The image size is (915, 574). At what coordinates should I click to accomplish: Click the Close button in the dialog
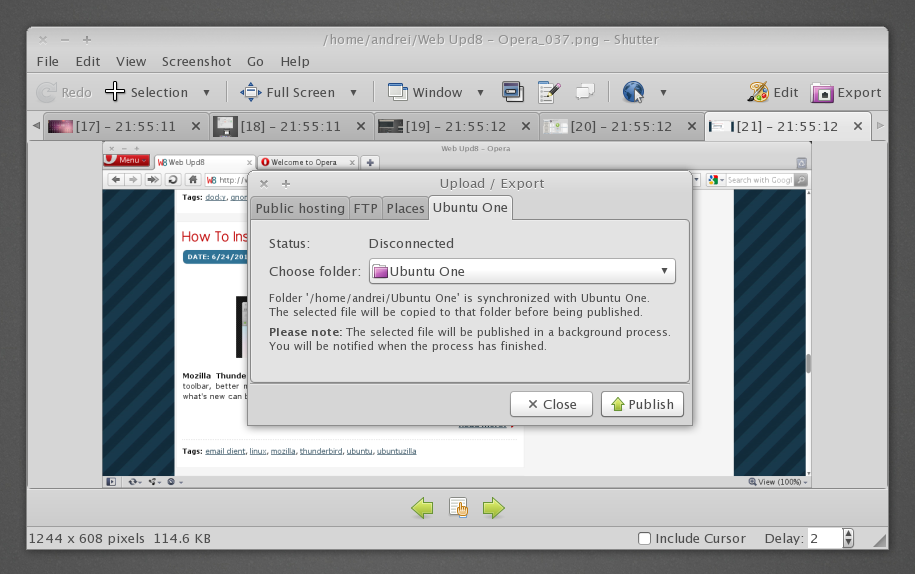point(551,404)
